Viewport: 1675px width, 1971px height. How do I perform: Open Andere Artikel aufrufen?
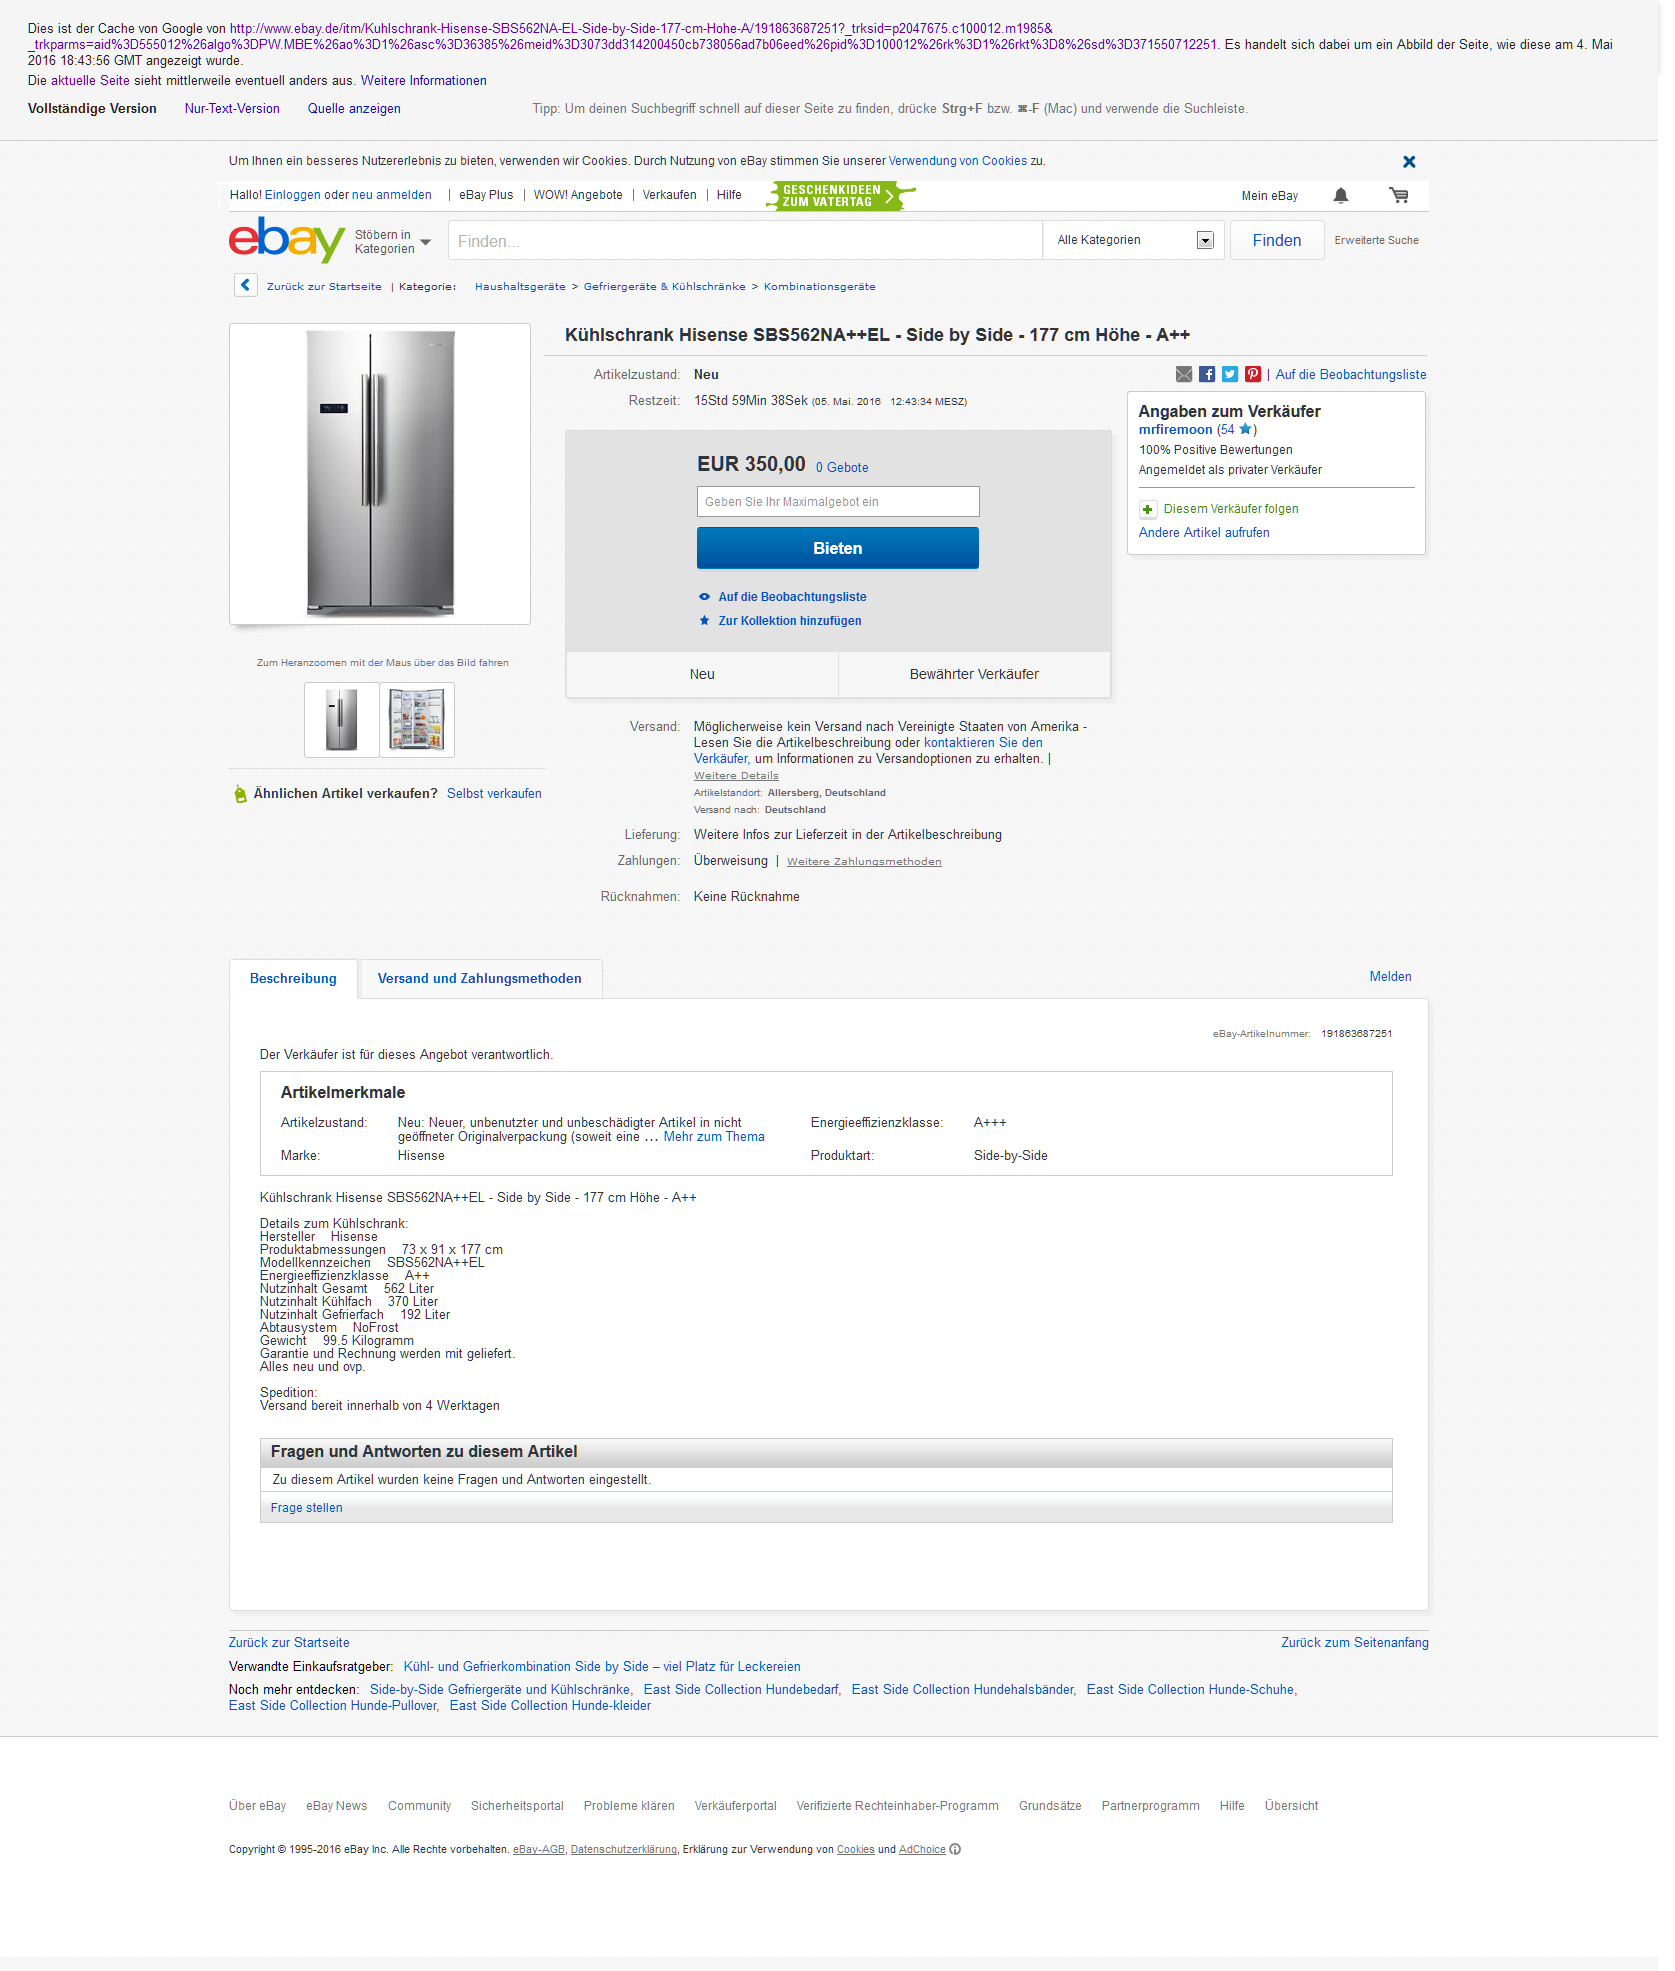[1204, 533]
